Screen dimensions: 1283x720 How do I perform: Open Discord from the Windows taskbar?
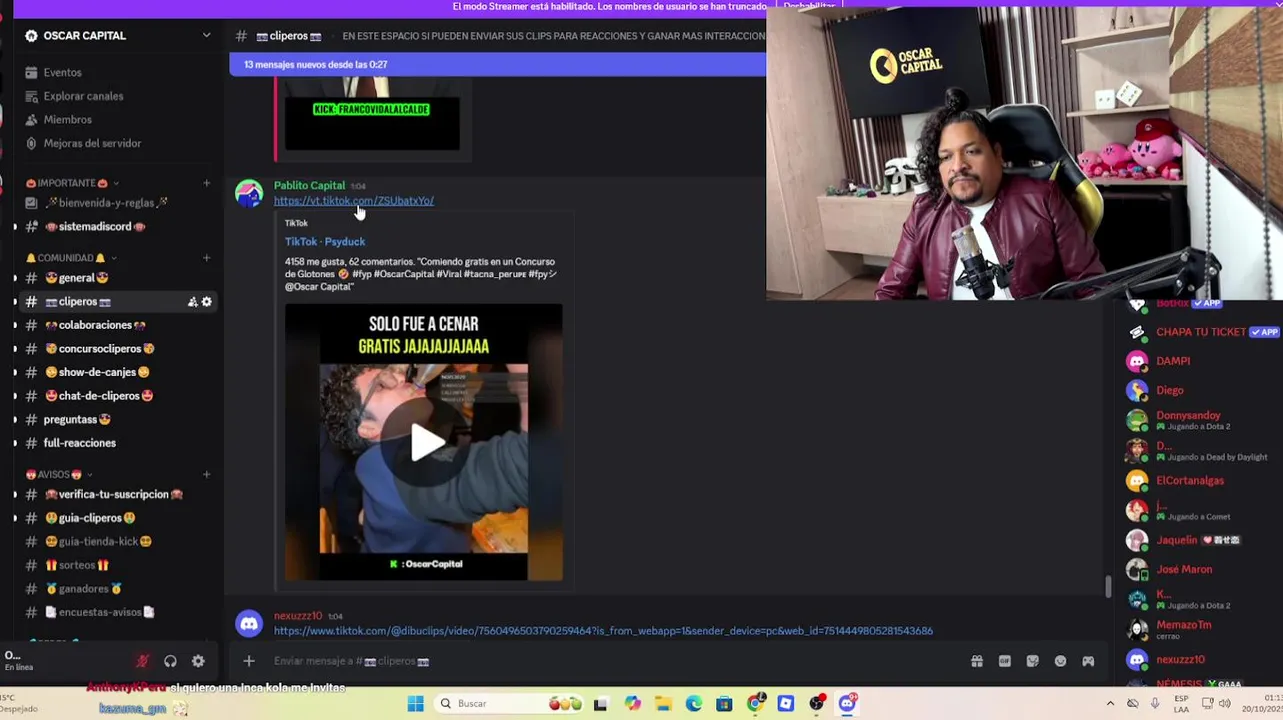847,704
